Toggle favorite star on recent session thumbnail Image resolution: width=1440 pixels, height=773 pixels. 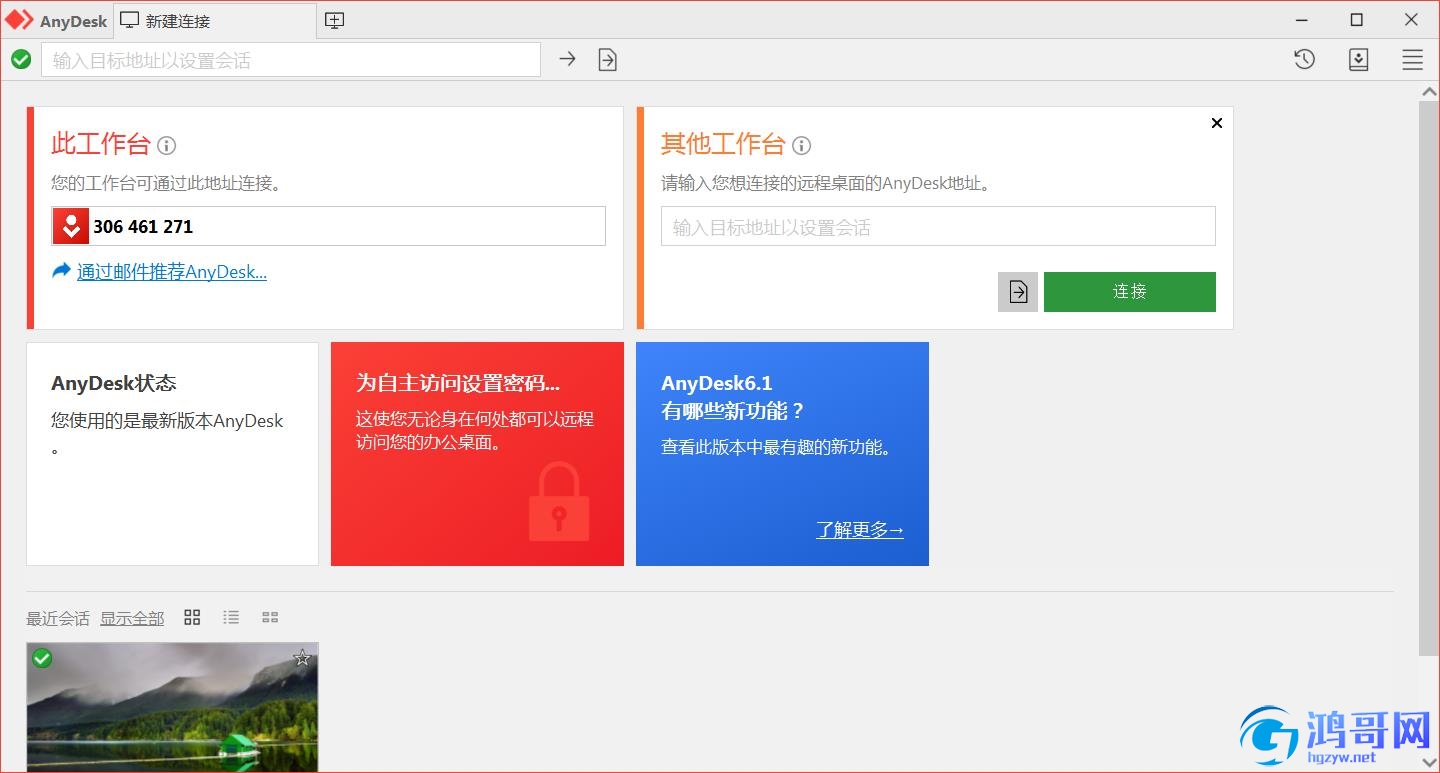302,658
